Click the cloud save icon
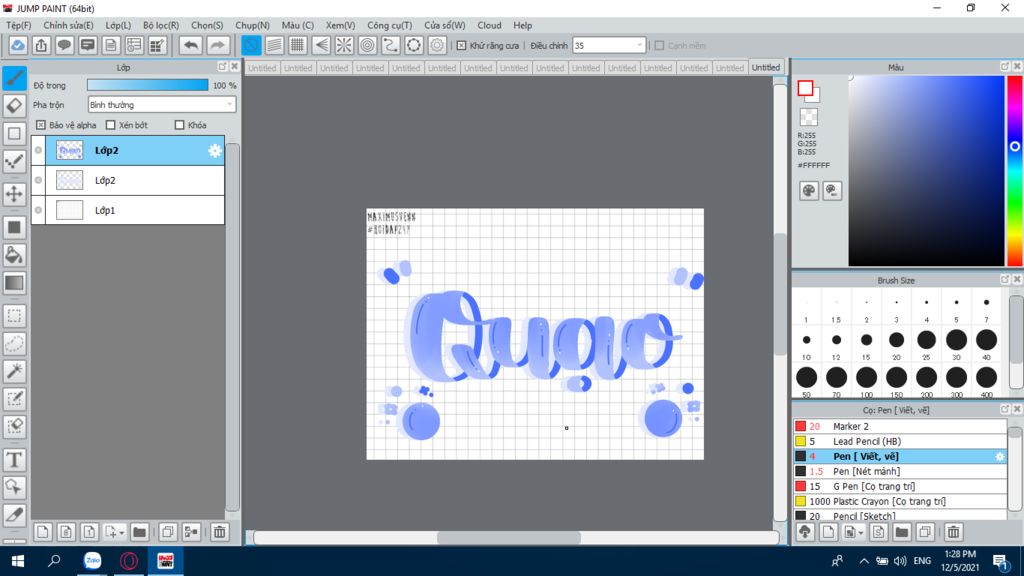The width and height of the screenshot is (1024, 576). click(x=18, y=45)
